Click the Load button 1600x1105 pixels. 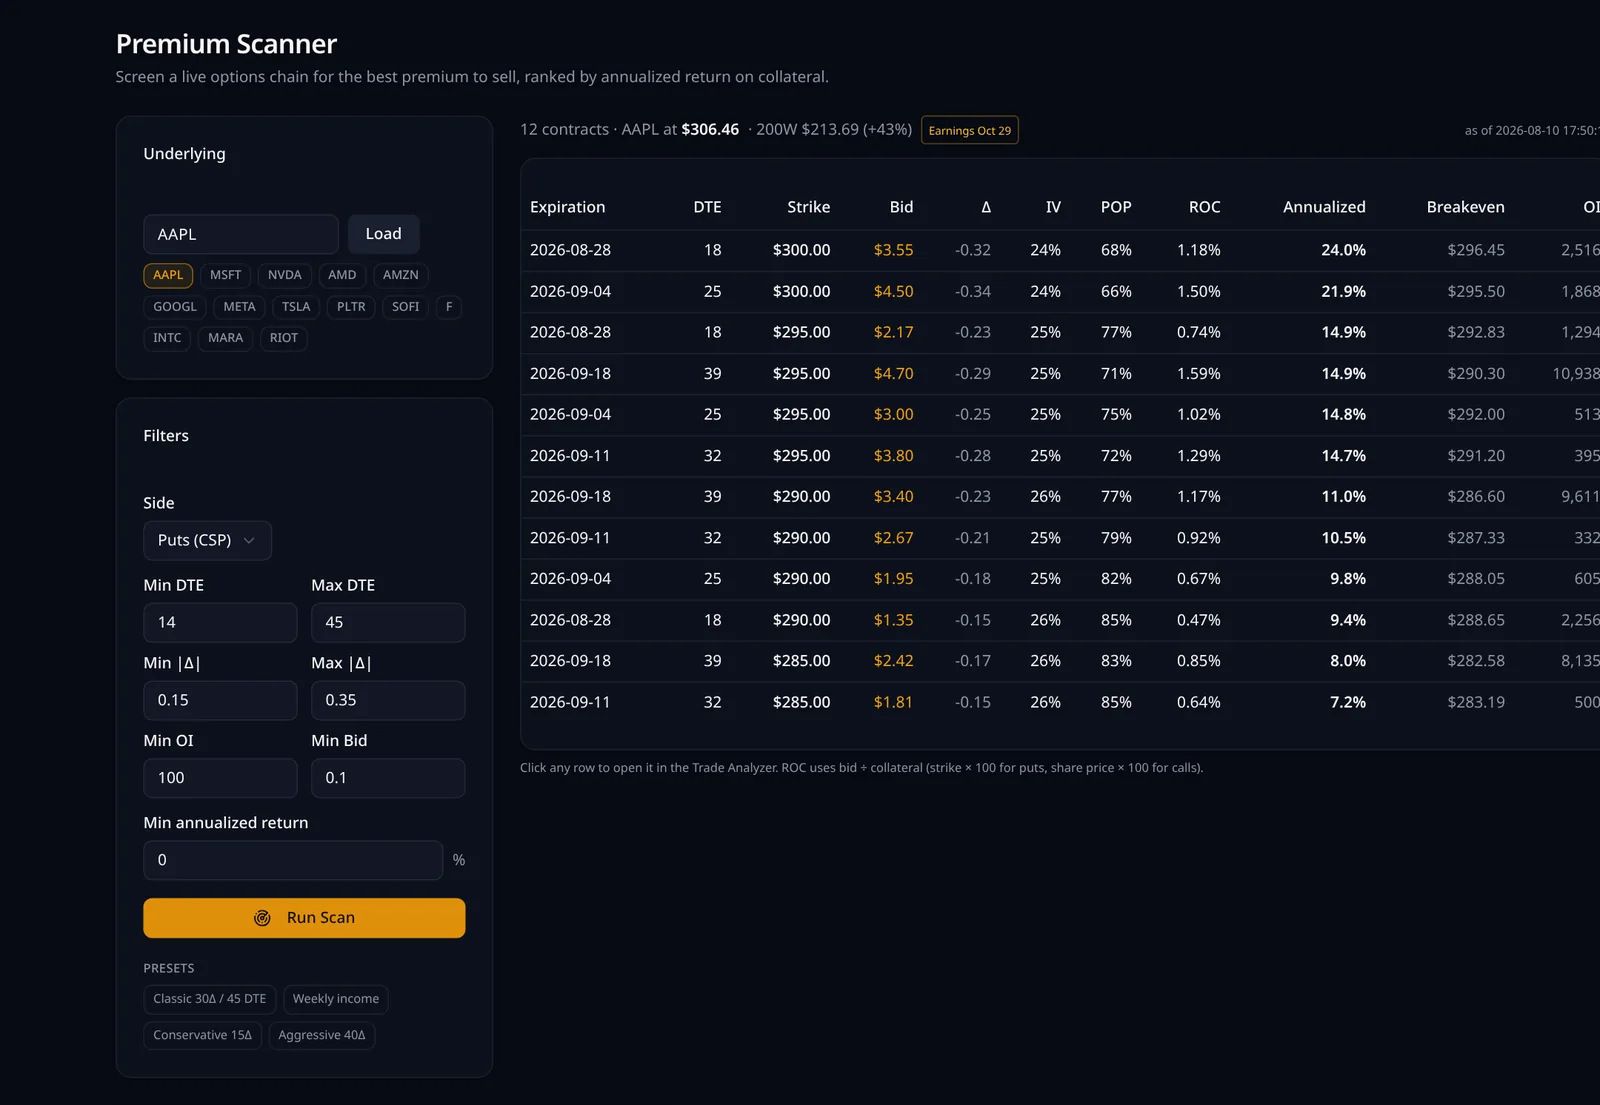383,234
